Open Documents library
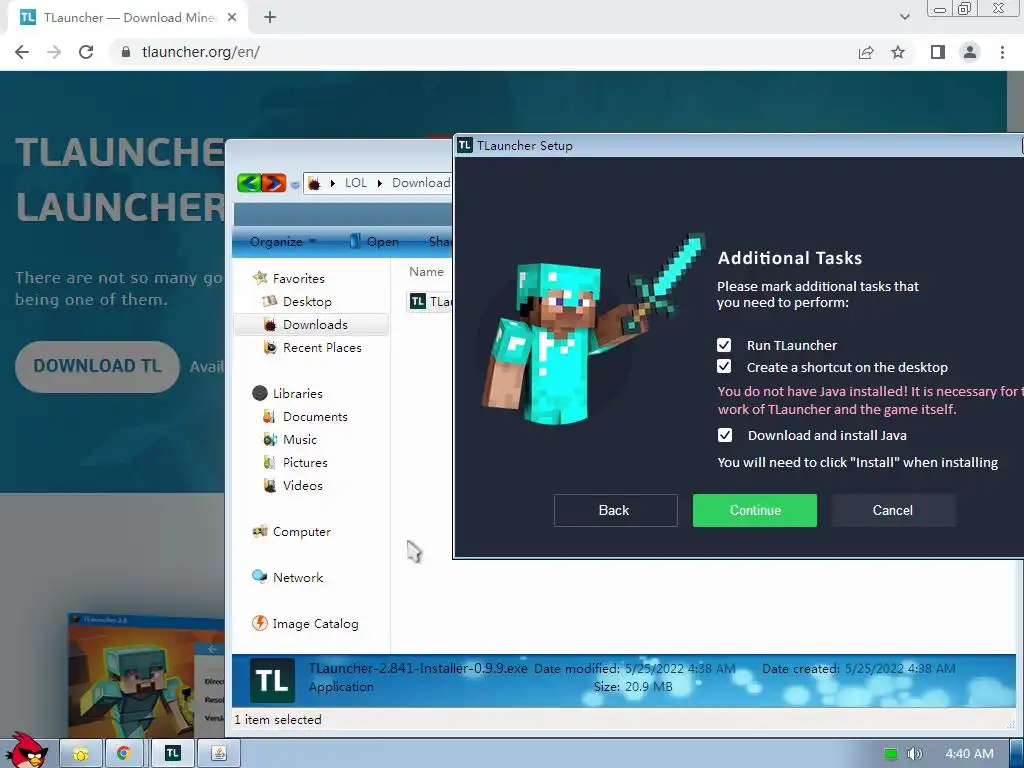The height and width of the screenshot is (768, 1024). click(x=315, y=417)
